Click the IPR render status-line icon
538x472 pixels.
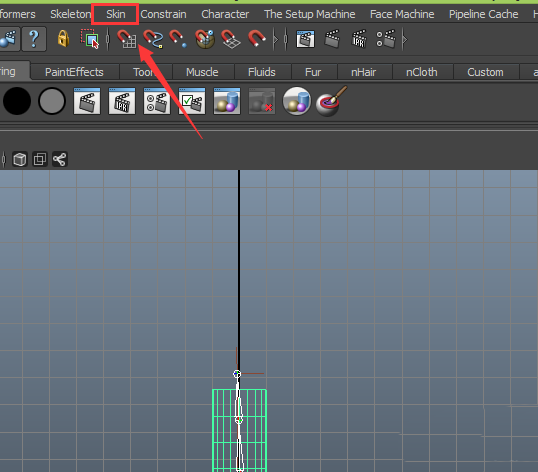359,39
